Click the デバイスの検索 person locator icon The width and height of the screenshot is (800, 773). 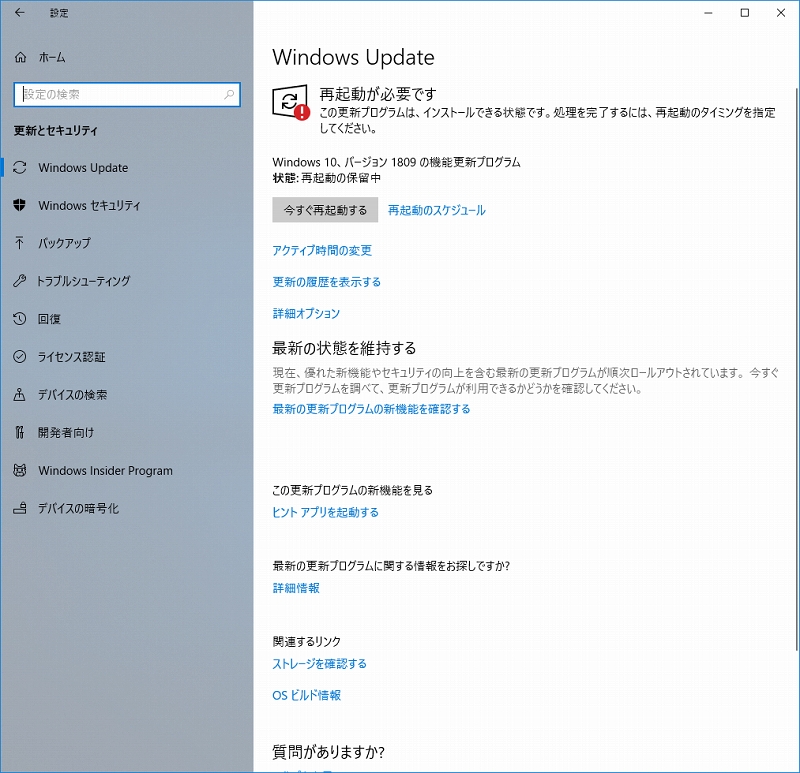point(19,394)
